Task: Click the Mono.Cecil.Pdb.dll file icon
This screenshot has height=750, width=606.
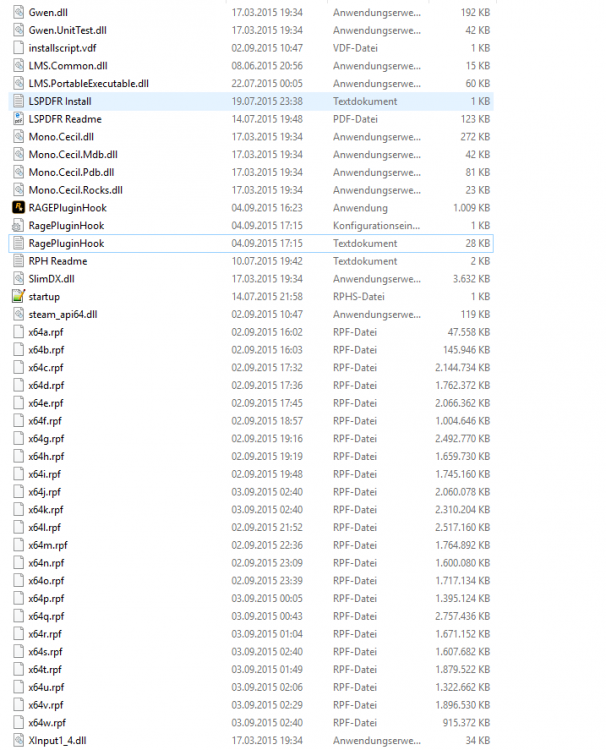Action: pyautogui.click(x=18, y=172)
